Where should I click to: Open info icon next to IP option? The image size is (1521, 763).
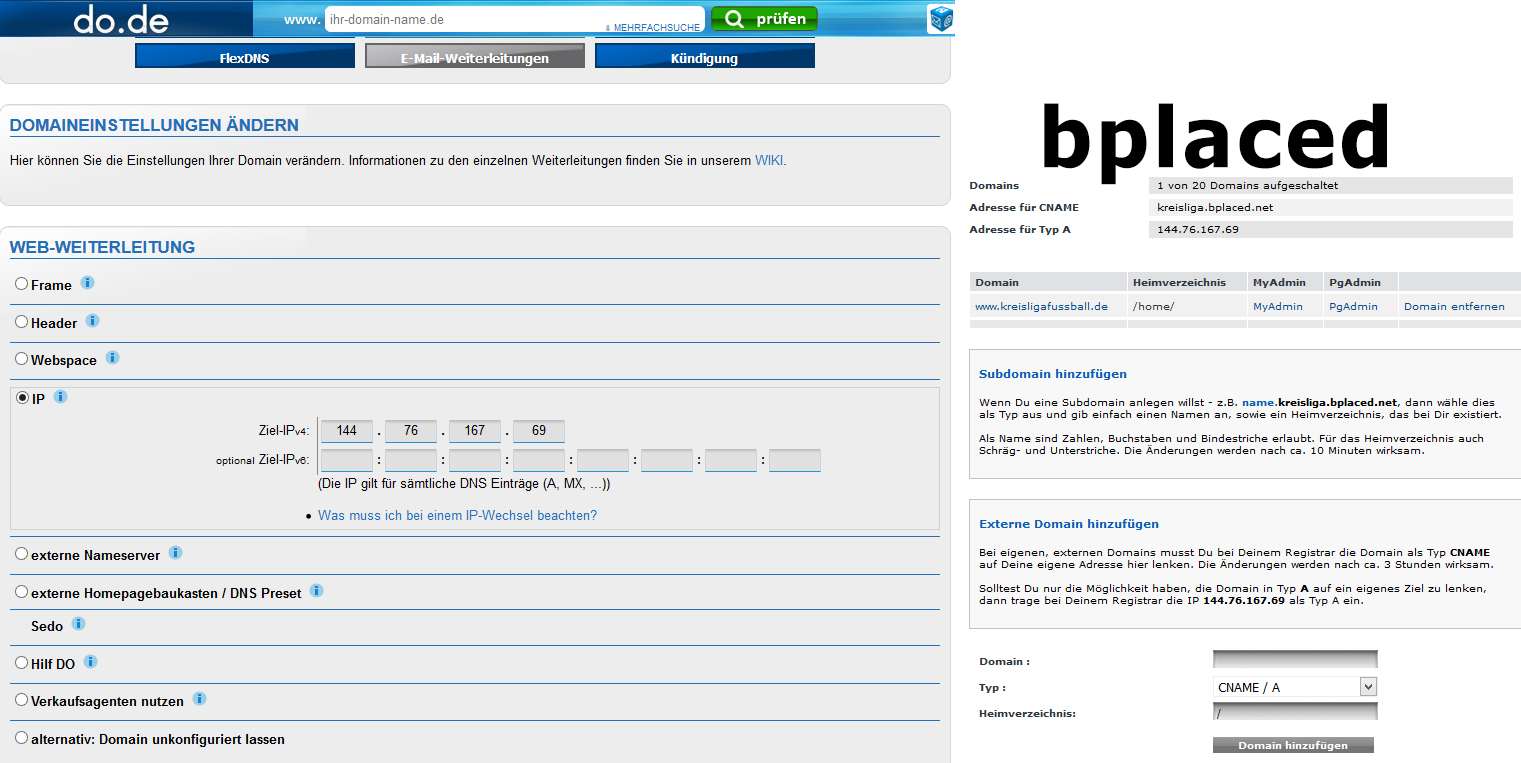(x=61, y=397)
